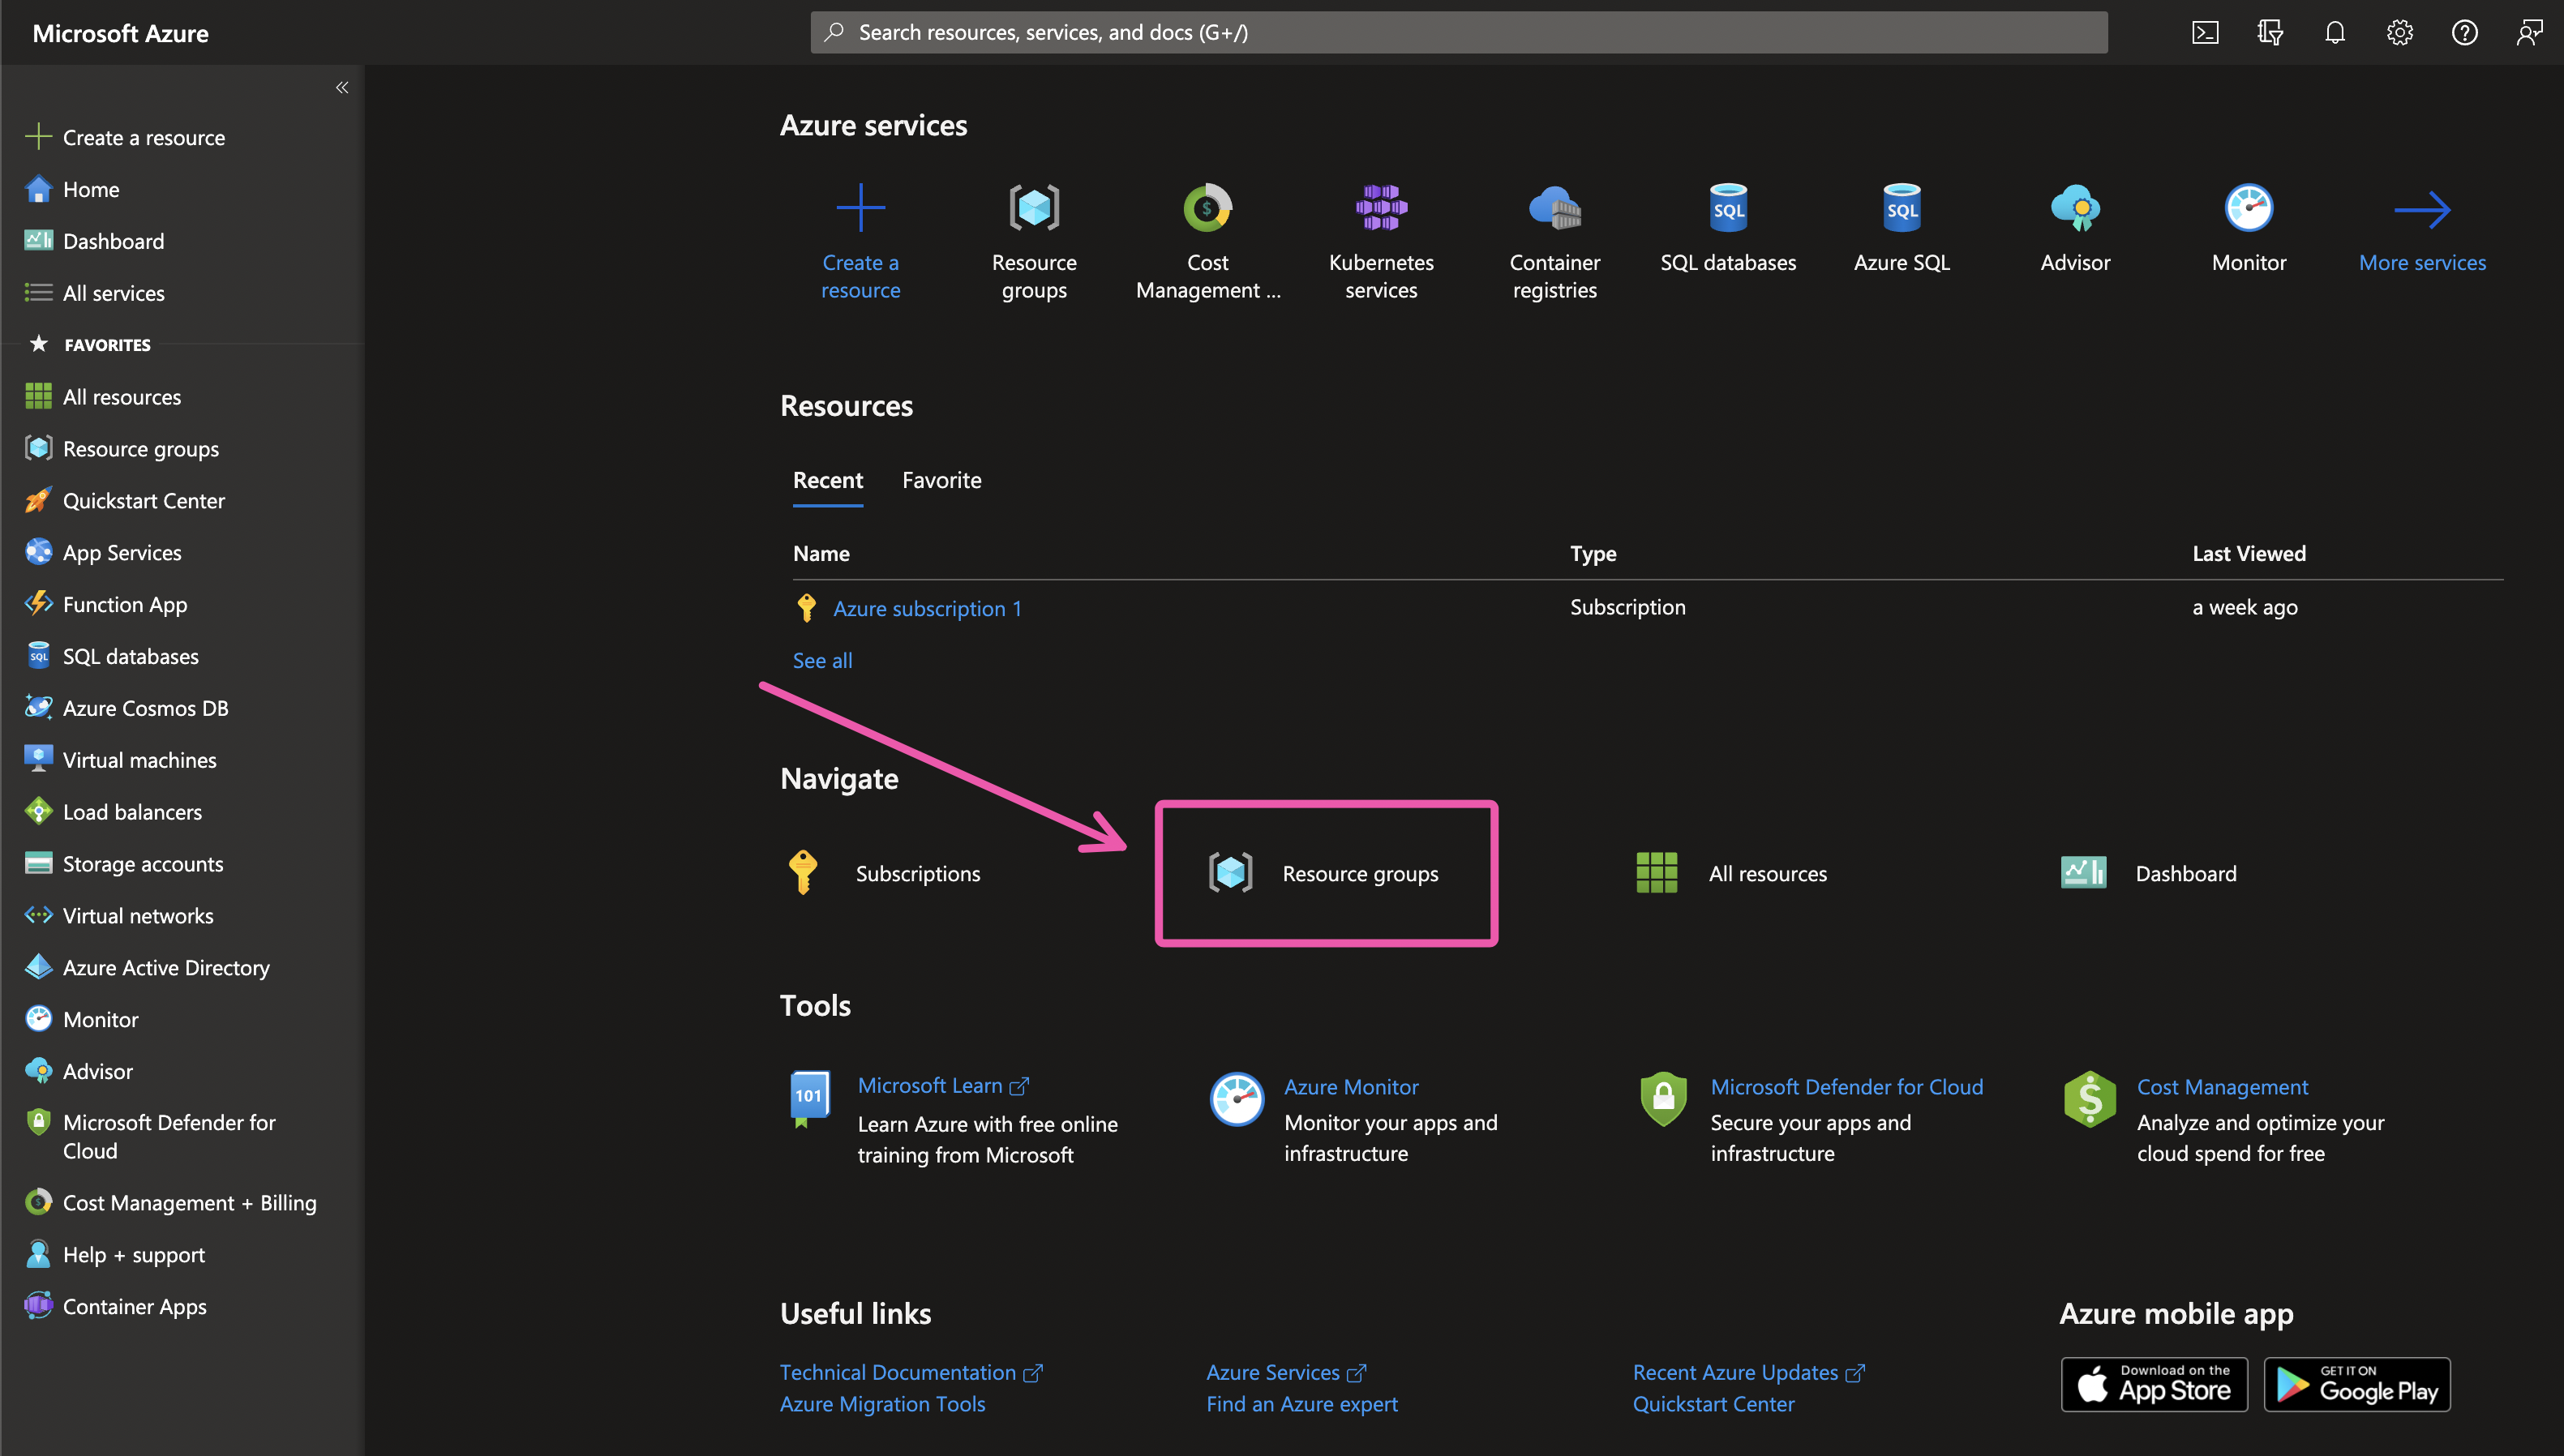This screenshot has width=2564, height=1456.
Task: Click the search resources input field
Action: coord(1458,33)
